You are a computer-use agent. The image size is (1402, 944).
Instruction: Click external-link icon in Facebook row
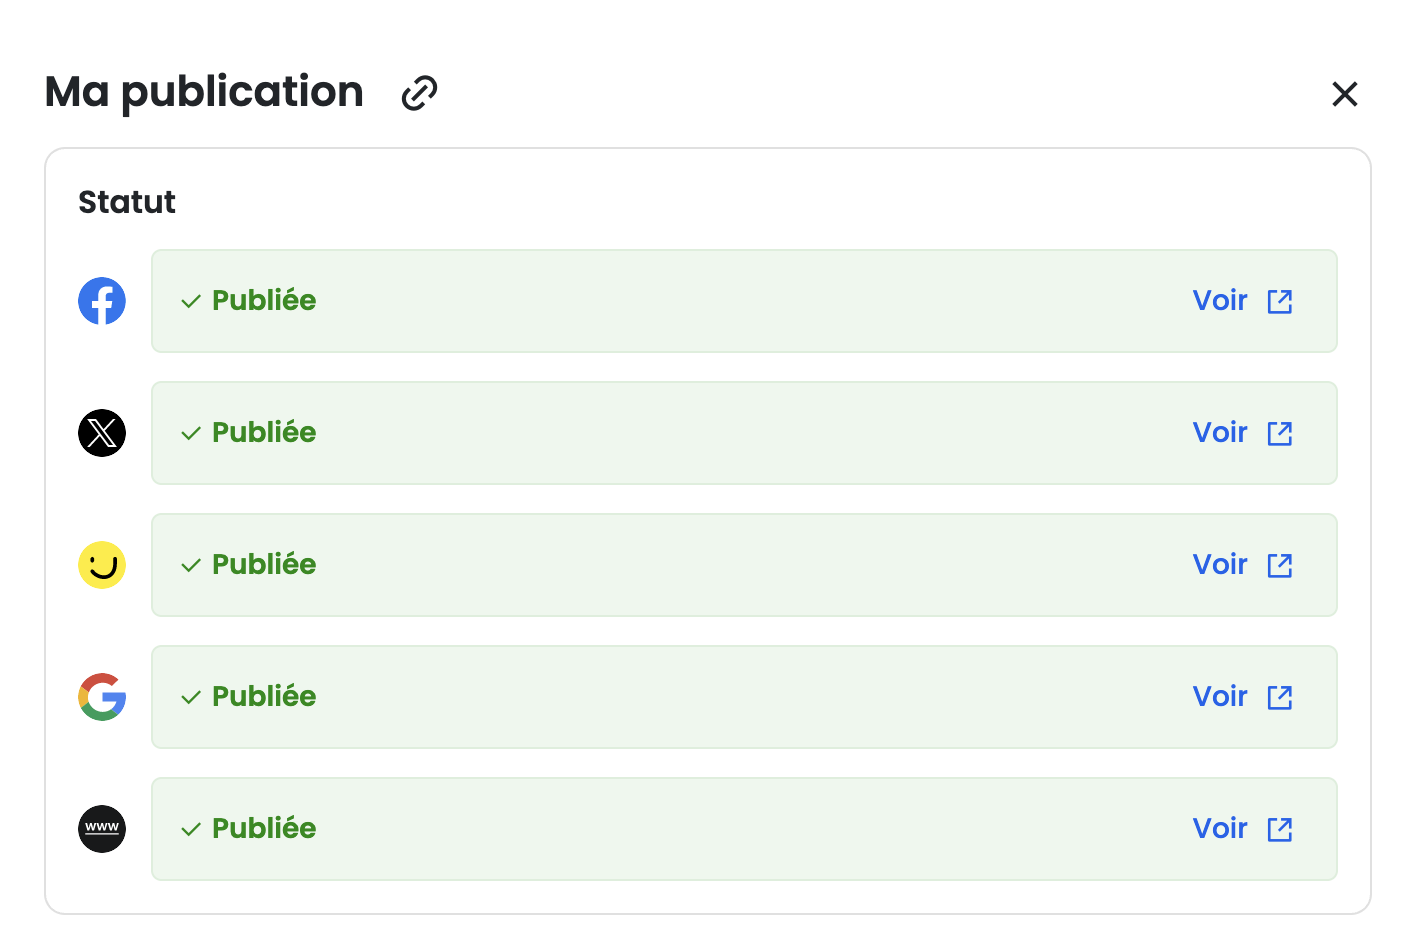[x=1280, y=302]
